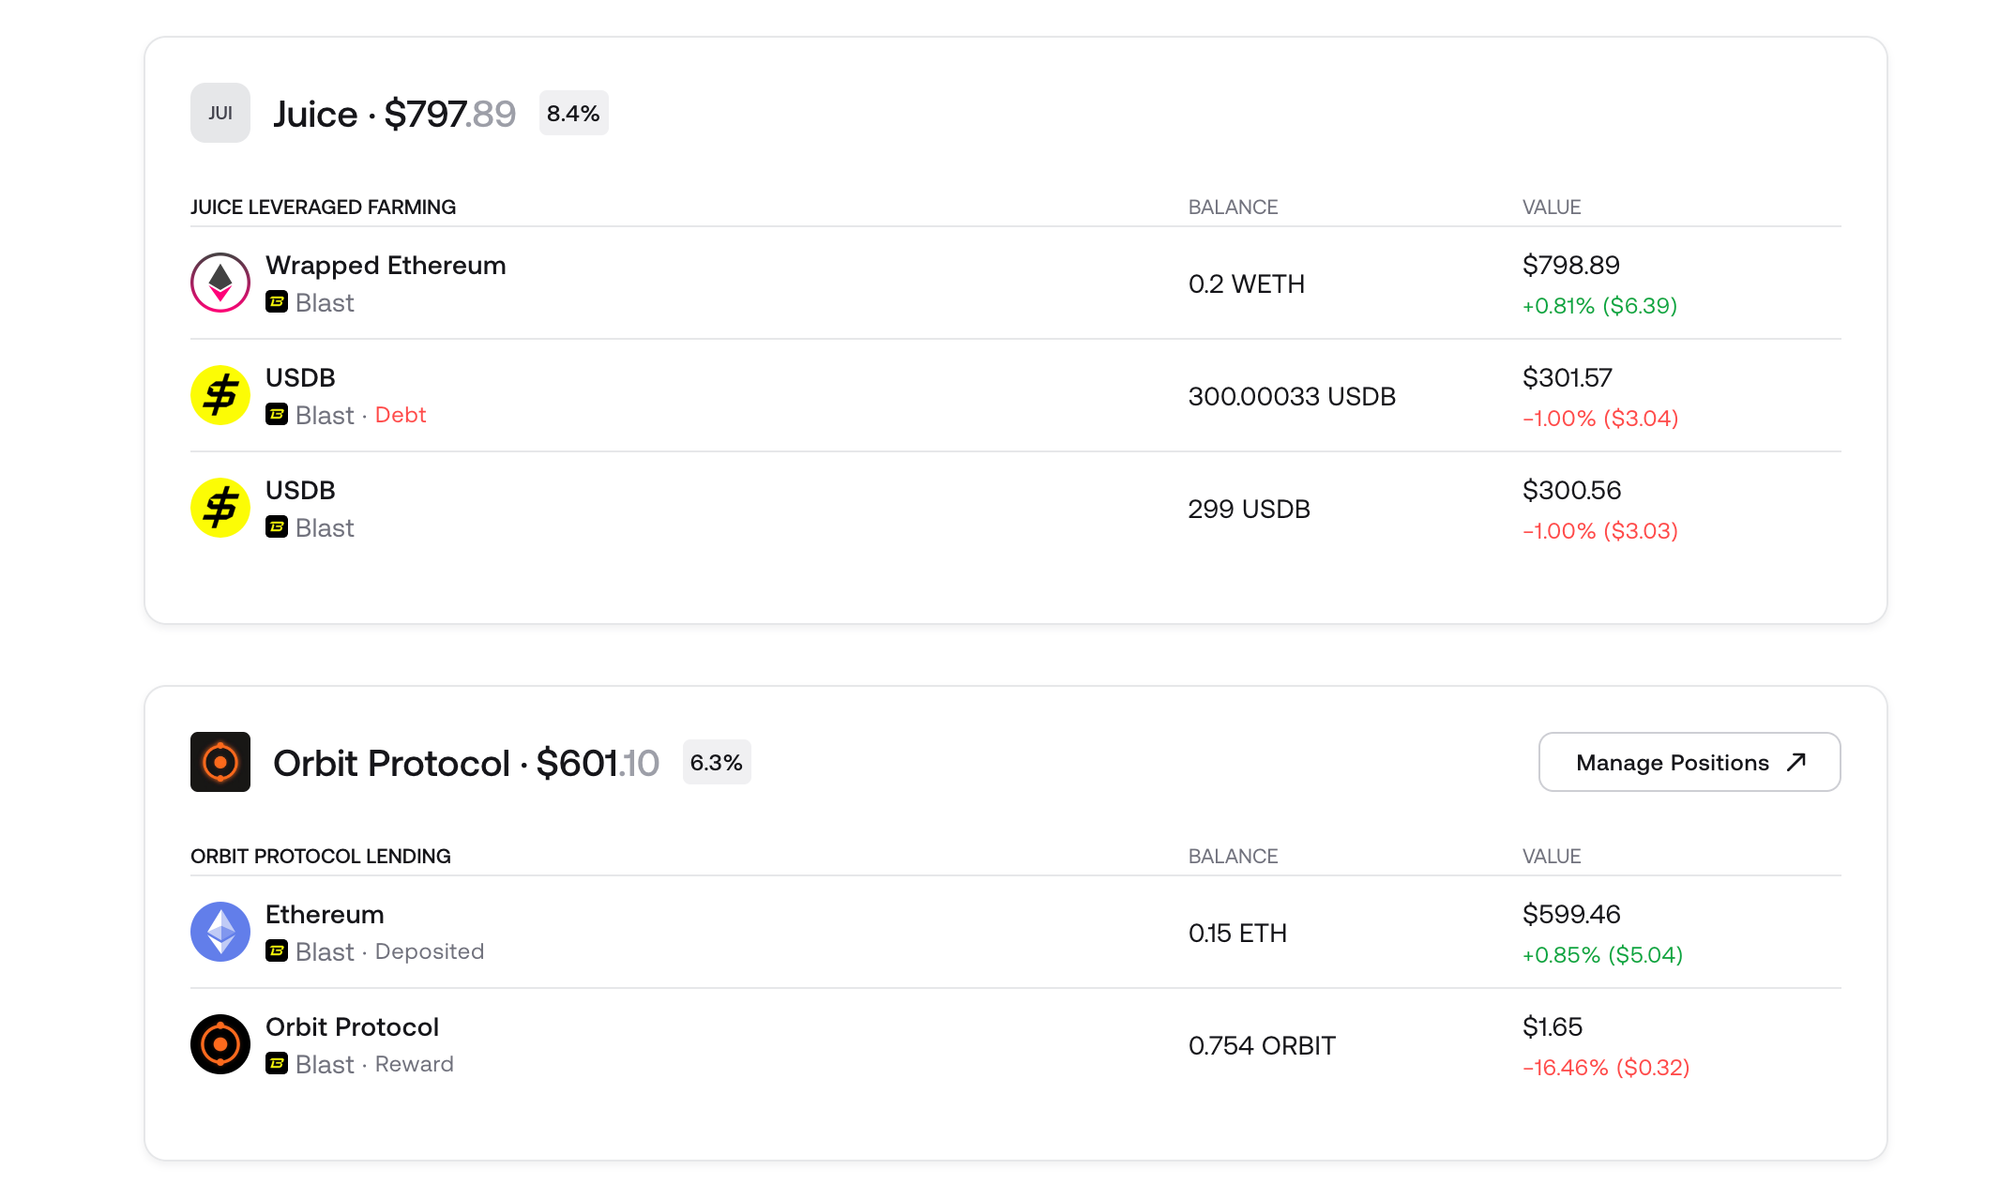Click the red Debt label
The width and height of the screenshot is (2000, 1203).
click(400, 415)
